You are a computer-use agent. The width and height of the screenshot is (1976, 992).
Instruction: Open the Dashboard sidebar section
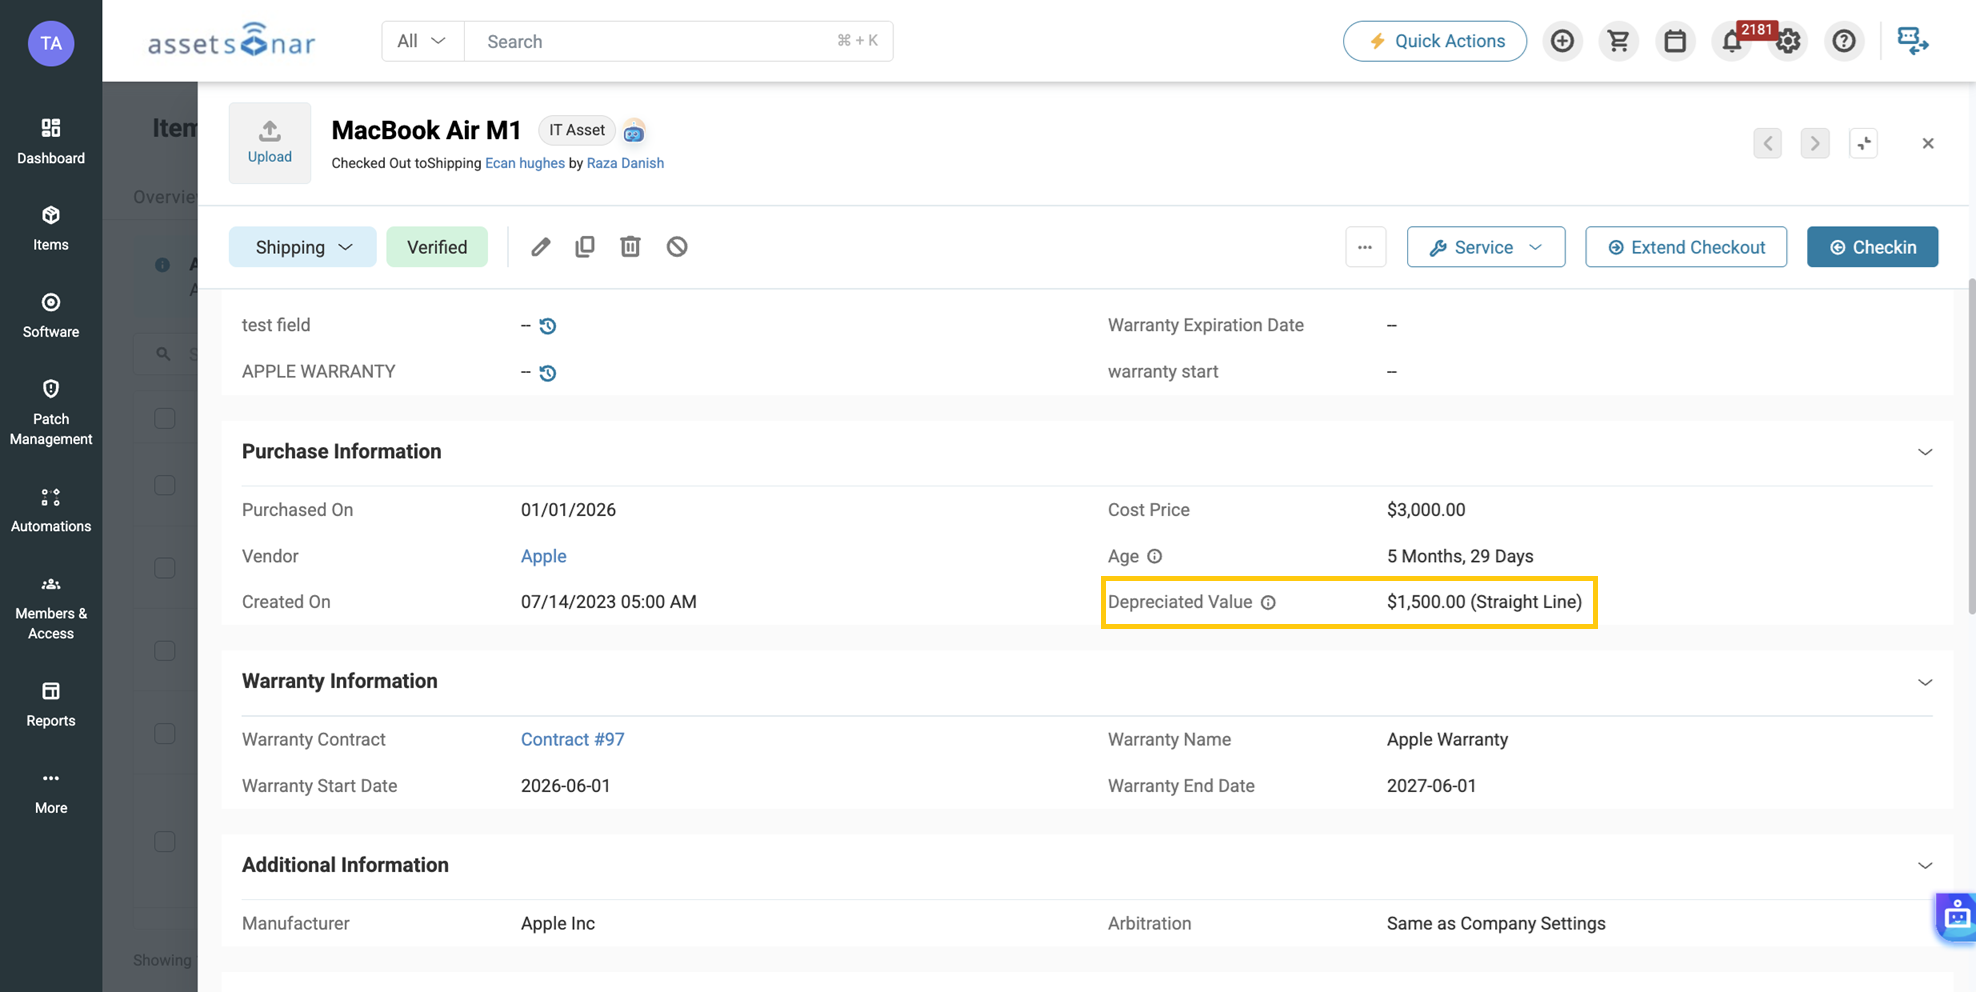[51, 141]
